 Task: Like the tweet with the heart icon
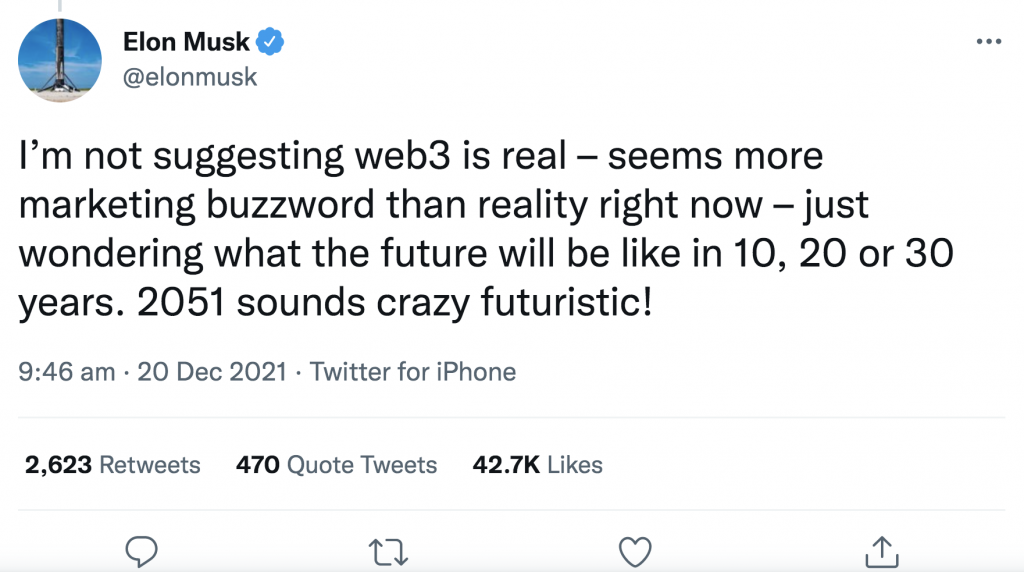(x=635, y=551)
